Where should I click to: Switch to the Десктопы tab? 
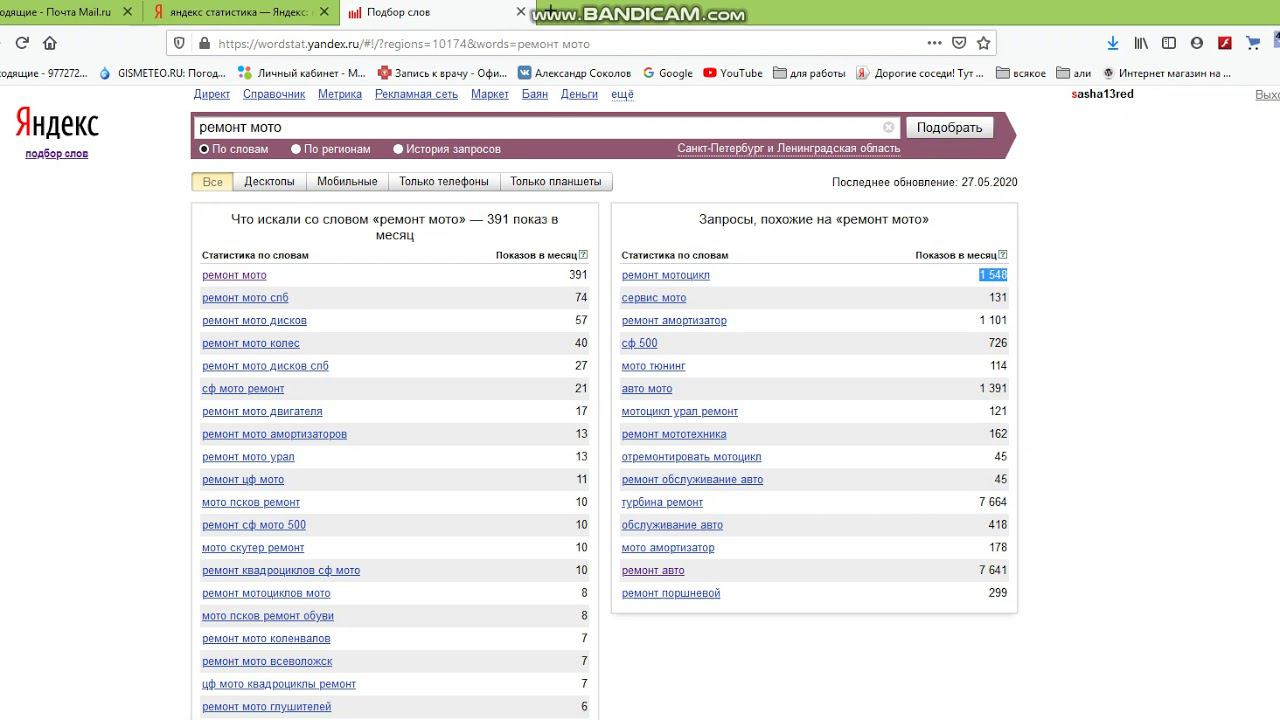click(269, 182)
